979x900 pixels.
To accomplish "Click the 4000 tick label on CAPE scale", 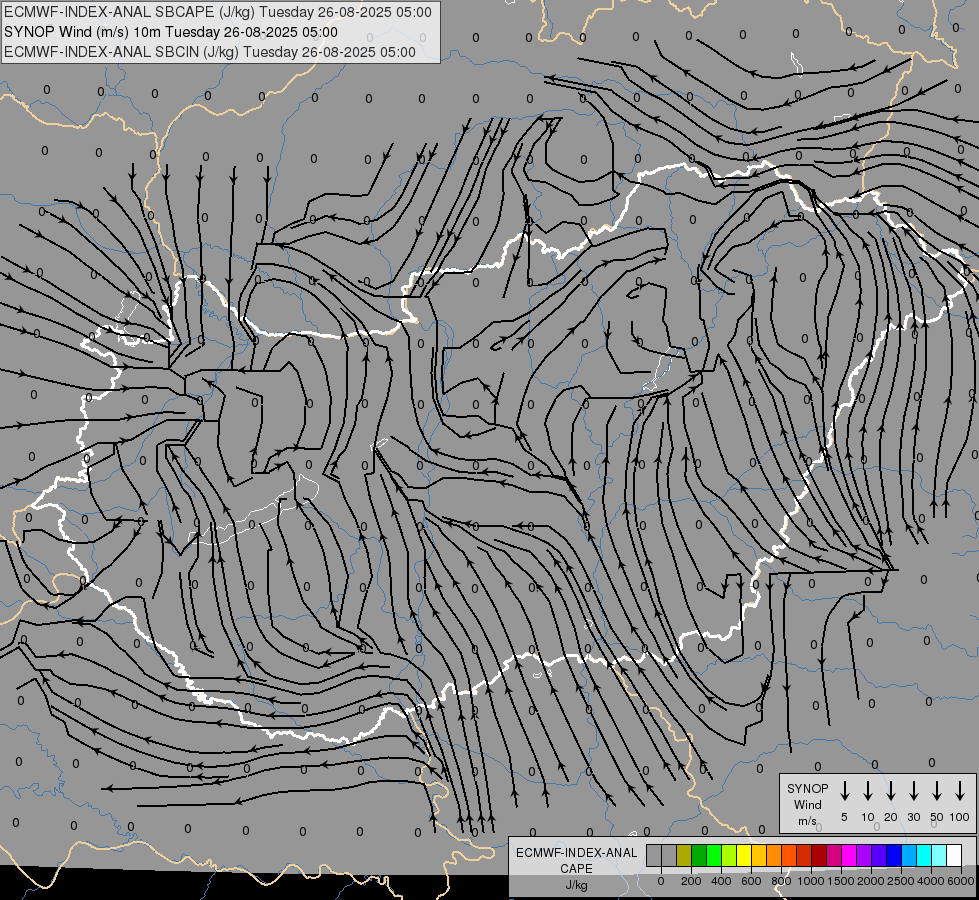I will (x=931, y=881).
